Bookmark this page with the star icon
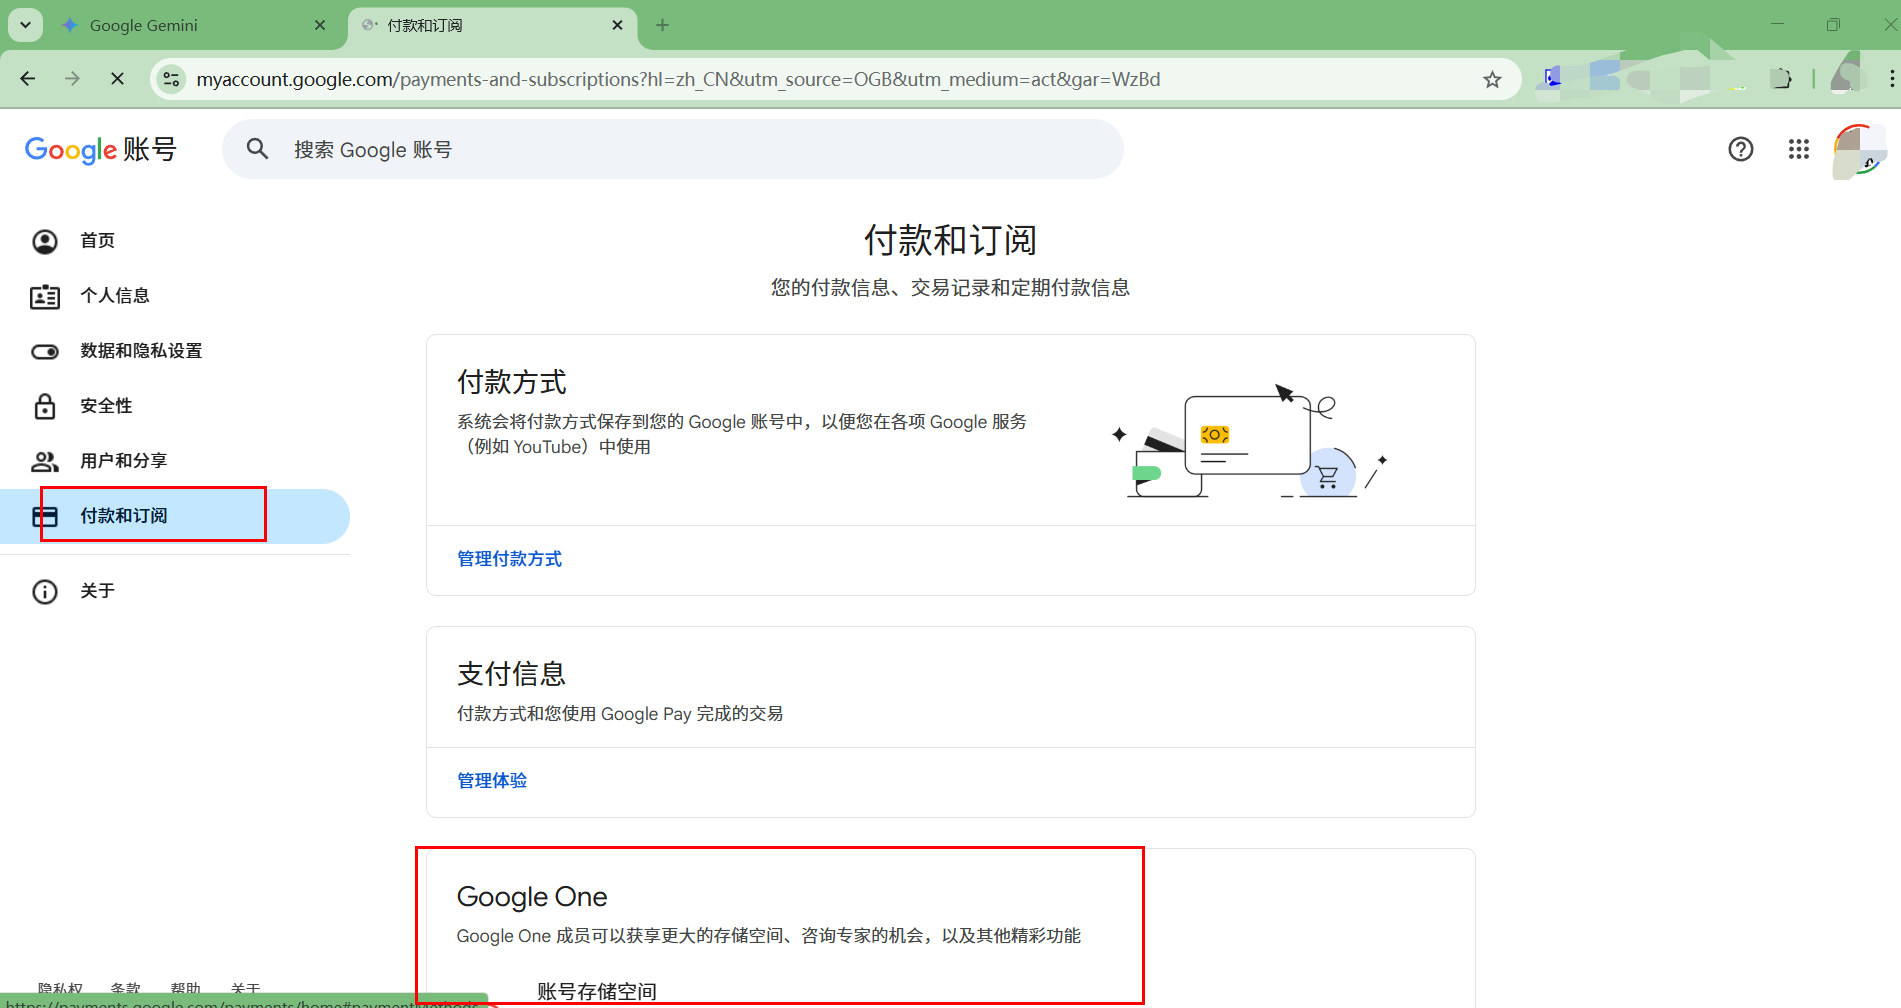 [x=1492, y=79]
